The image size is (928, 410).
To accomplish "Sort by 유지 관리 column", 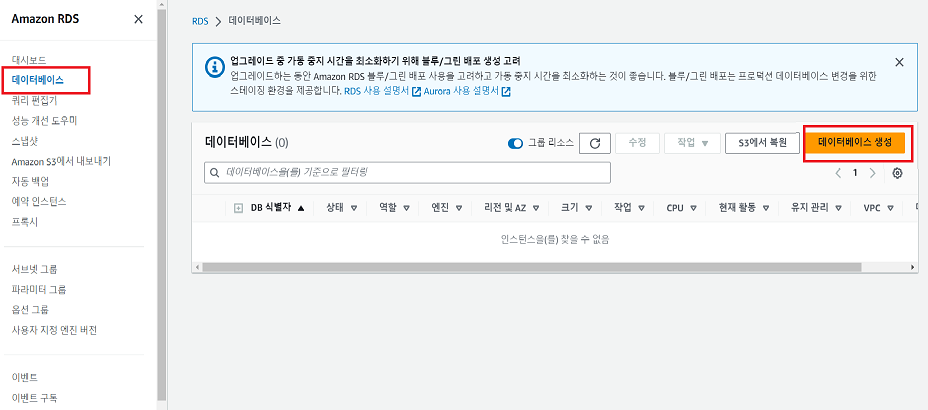I will coord(816,208).
